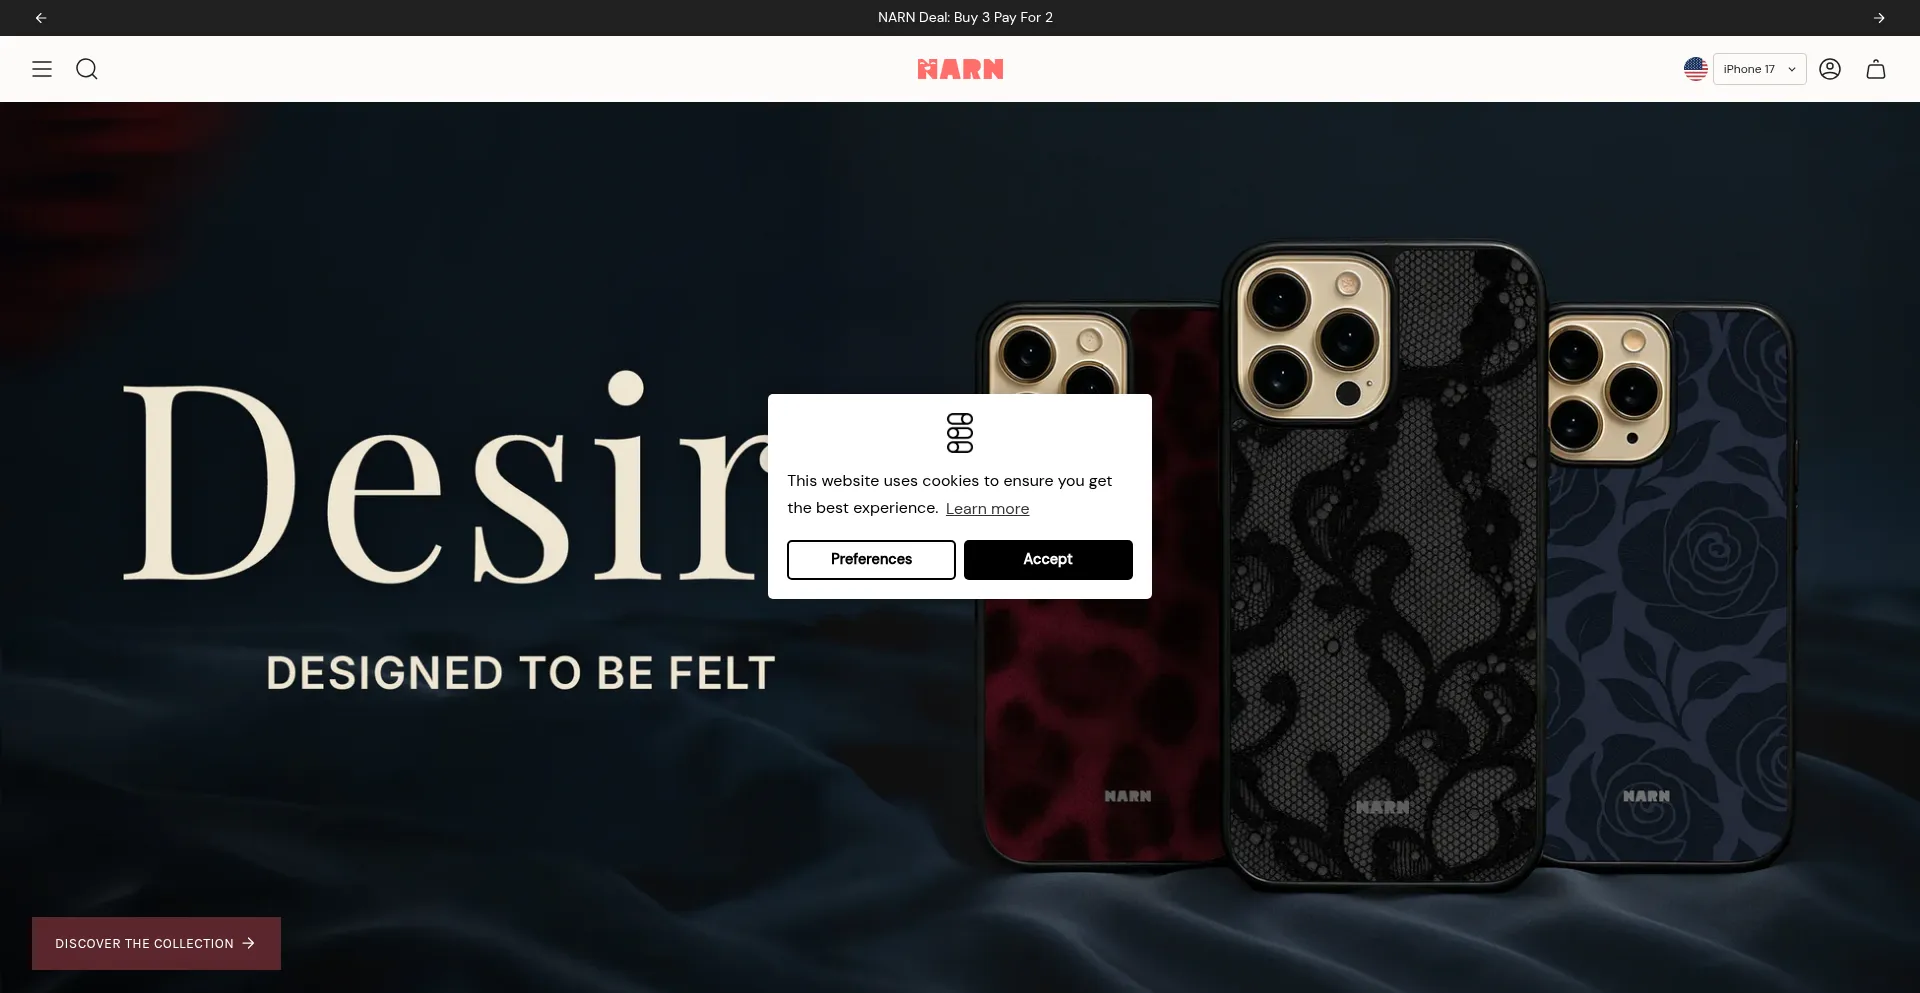Show next announcement with right arrow

pyautogui.click(x=1879, y=18)
